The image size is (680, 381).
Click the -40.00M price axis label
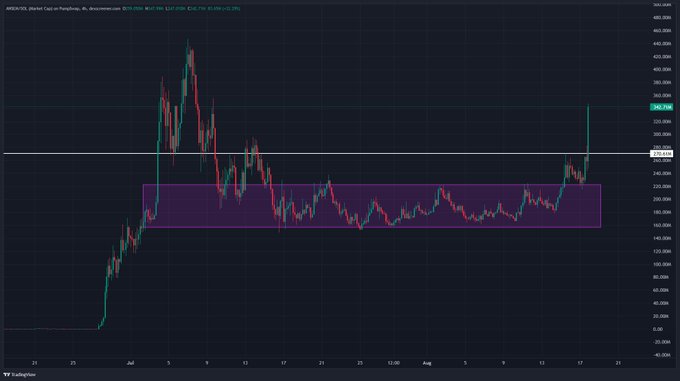pos(661,355)
